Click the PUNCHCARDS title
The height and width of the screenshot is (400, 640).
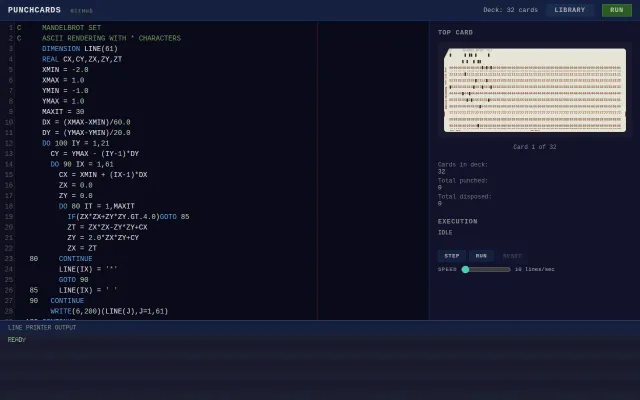(x=34, y=10)
